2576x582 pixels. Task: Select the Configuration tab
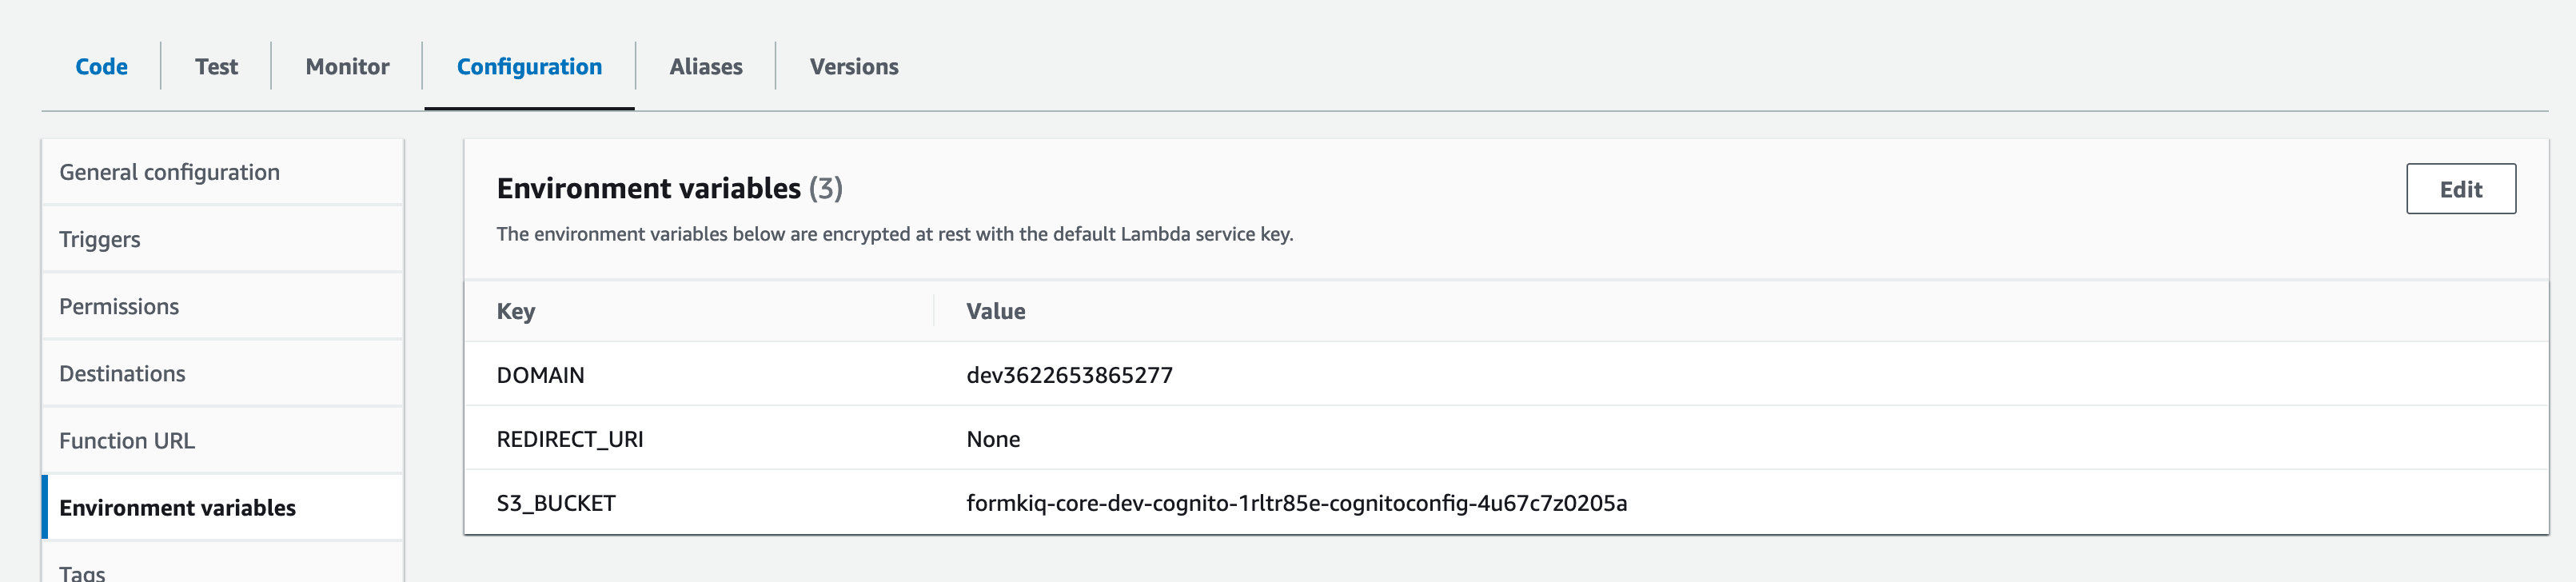pos(529,67)
